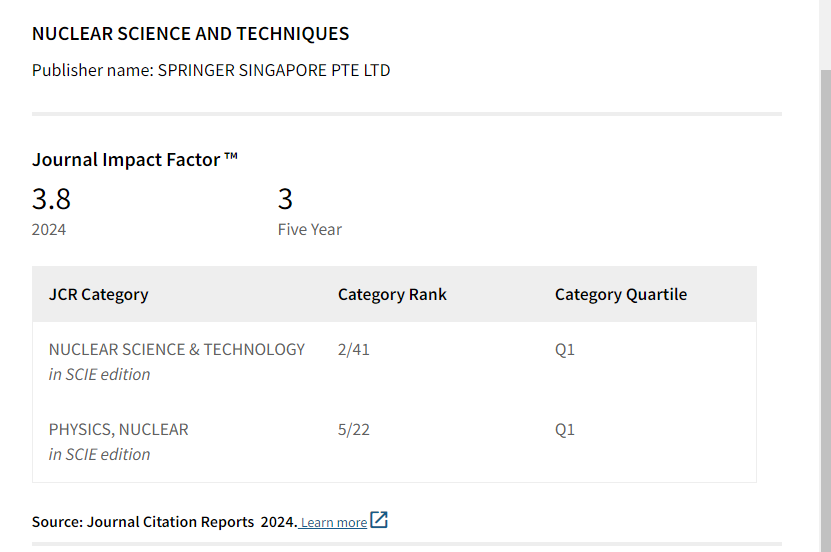Open the external link icon beside Learn more
This screenshot has width=831, height=552.
(379, 520)
